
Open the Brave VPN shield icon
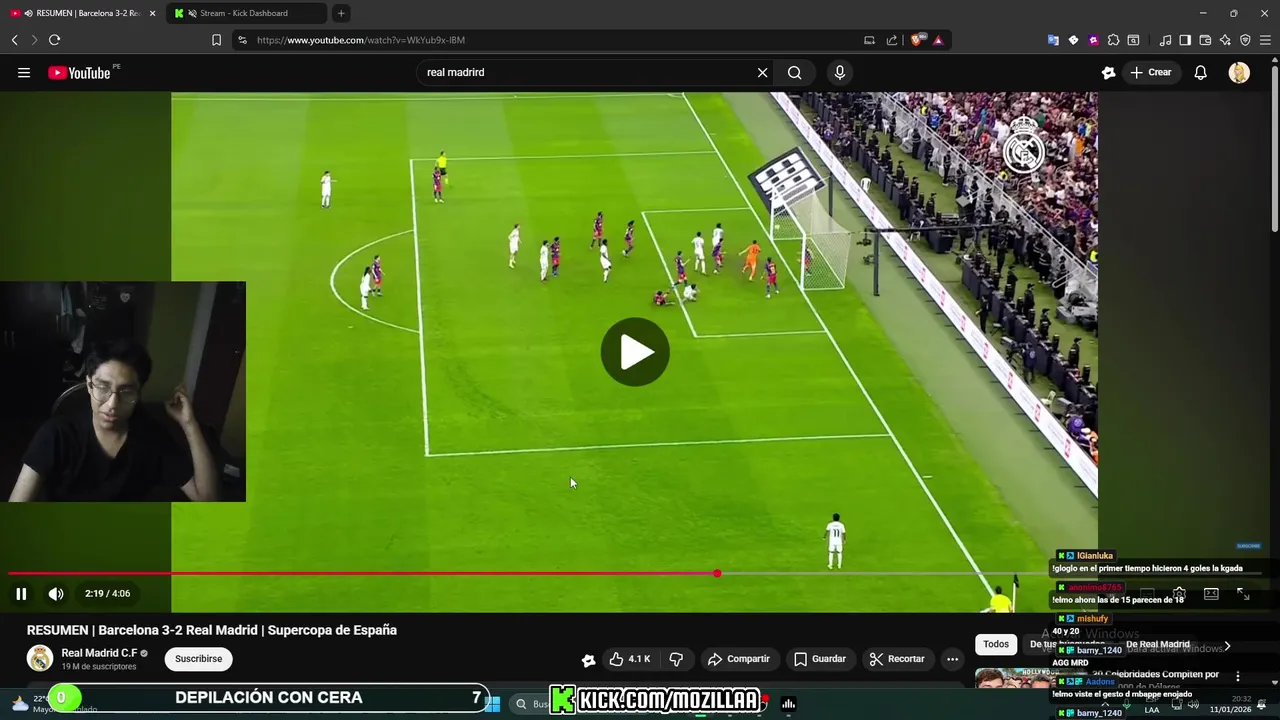point(1245,40)
